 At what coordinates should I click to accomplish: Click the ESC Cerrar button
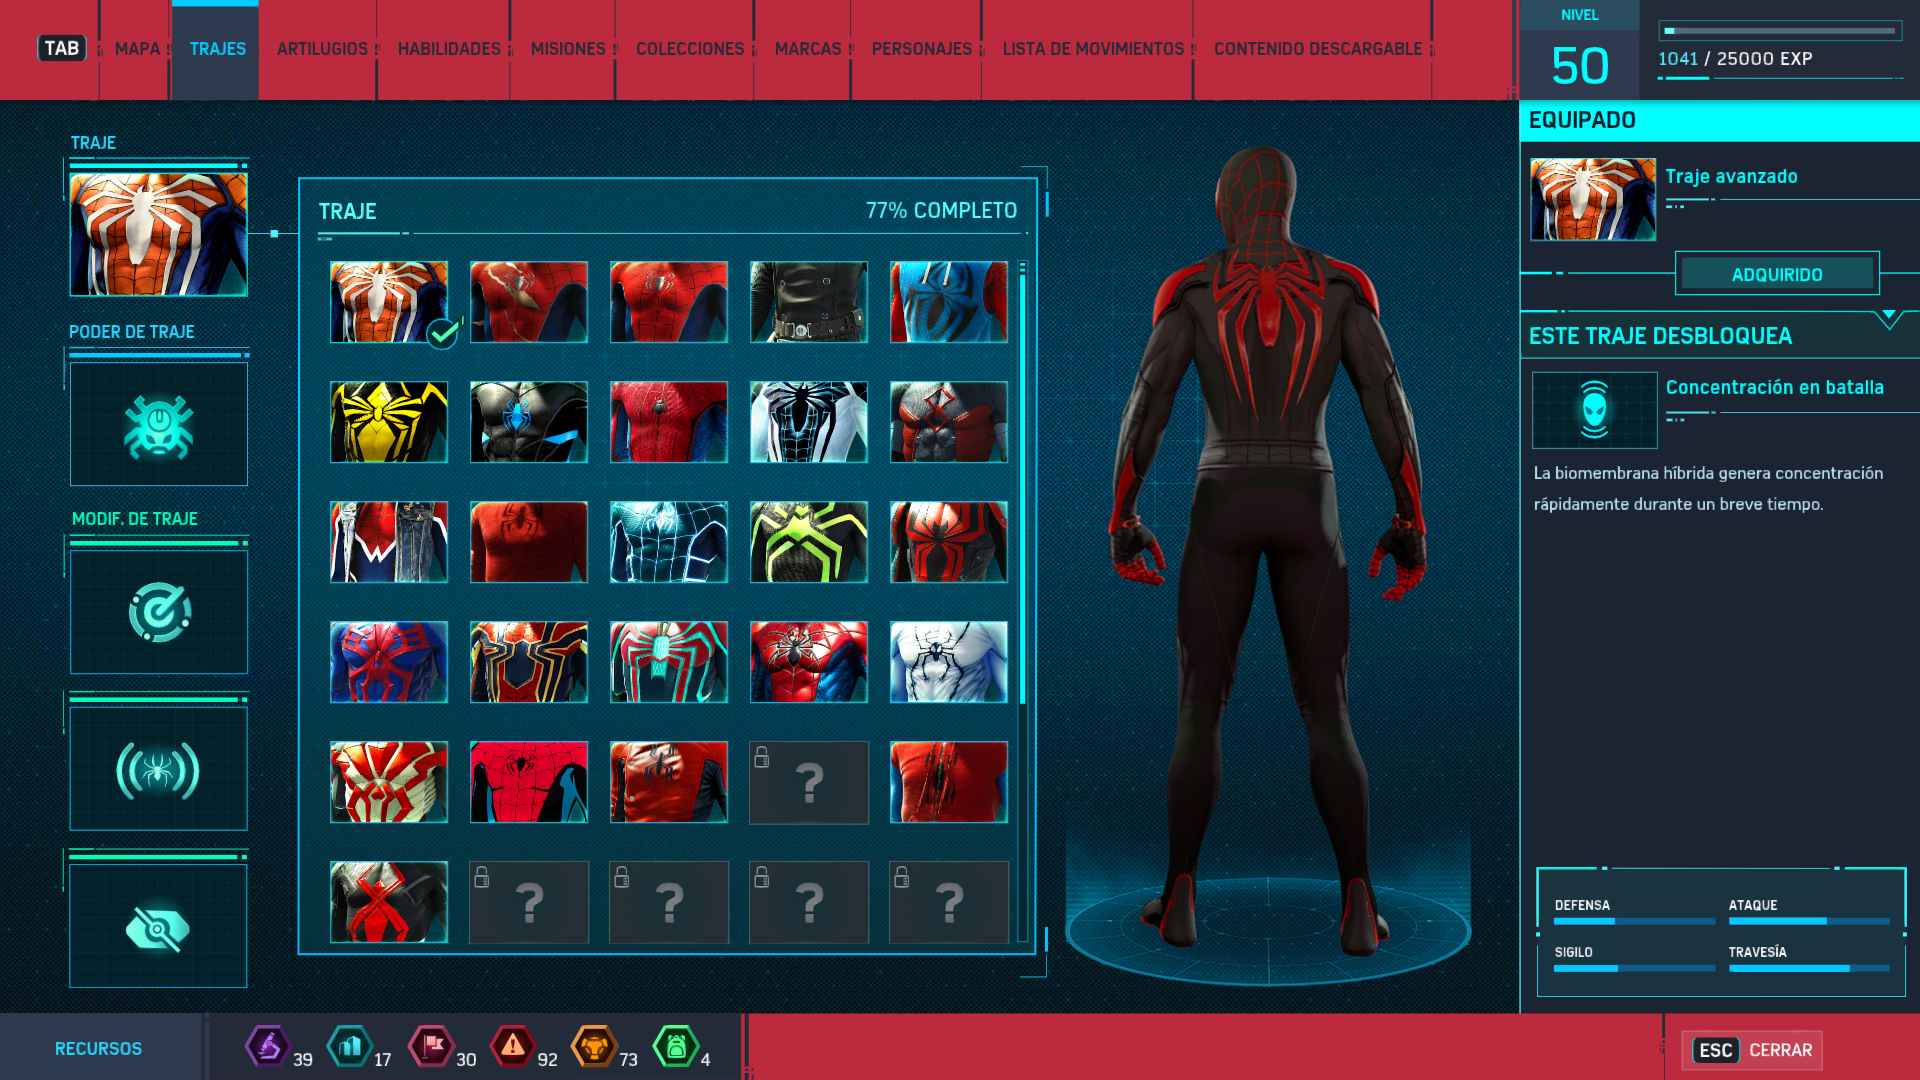1752,1050
